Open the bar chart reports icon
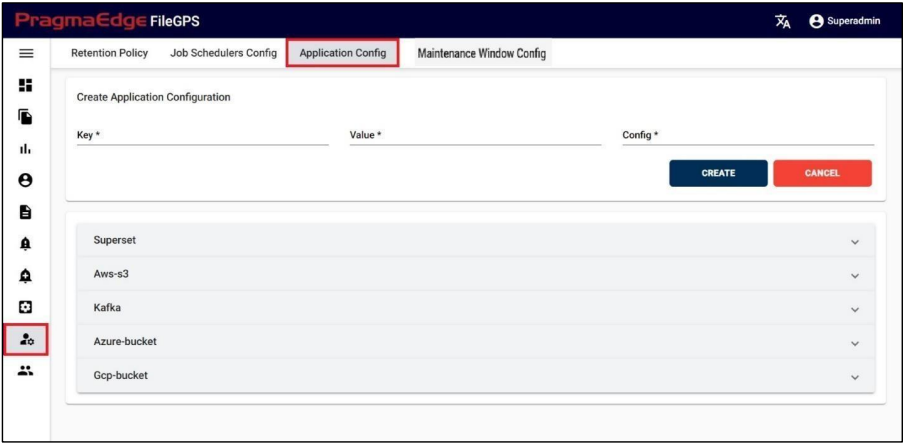Image resolution: width=903 pixels, height=448 pixels. click(25, 149)
